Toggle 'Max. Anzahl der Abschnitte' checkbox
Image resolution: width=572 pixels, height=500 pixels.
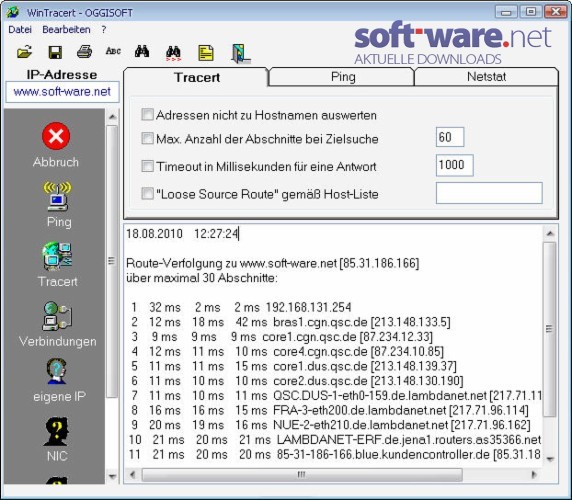pos(147,138)
